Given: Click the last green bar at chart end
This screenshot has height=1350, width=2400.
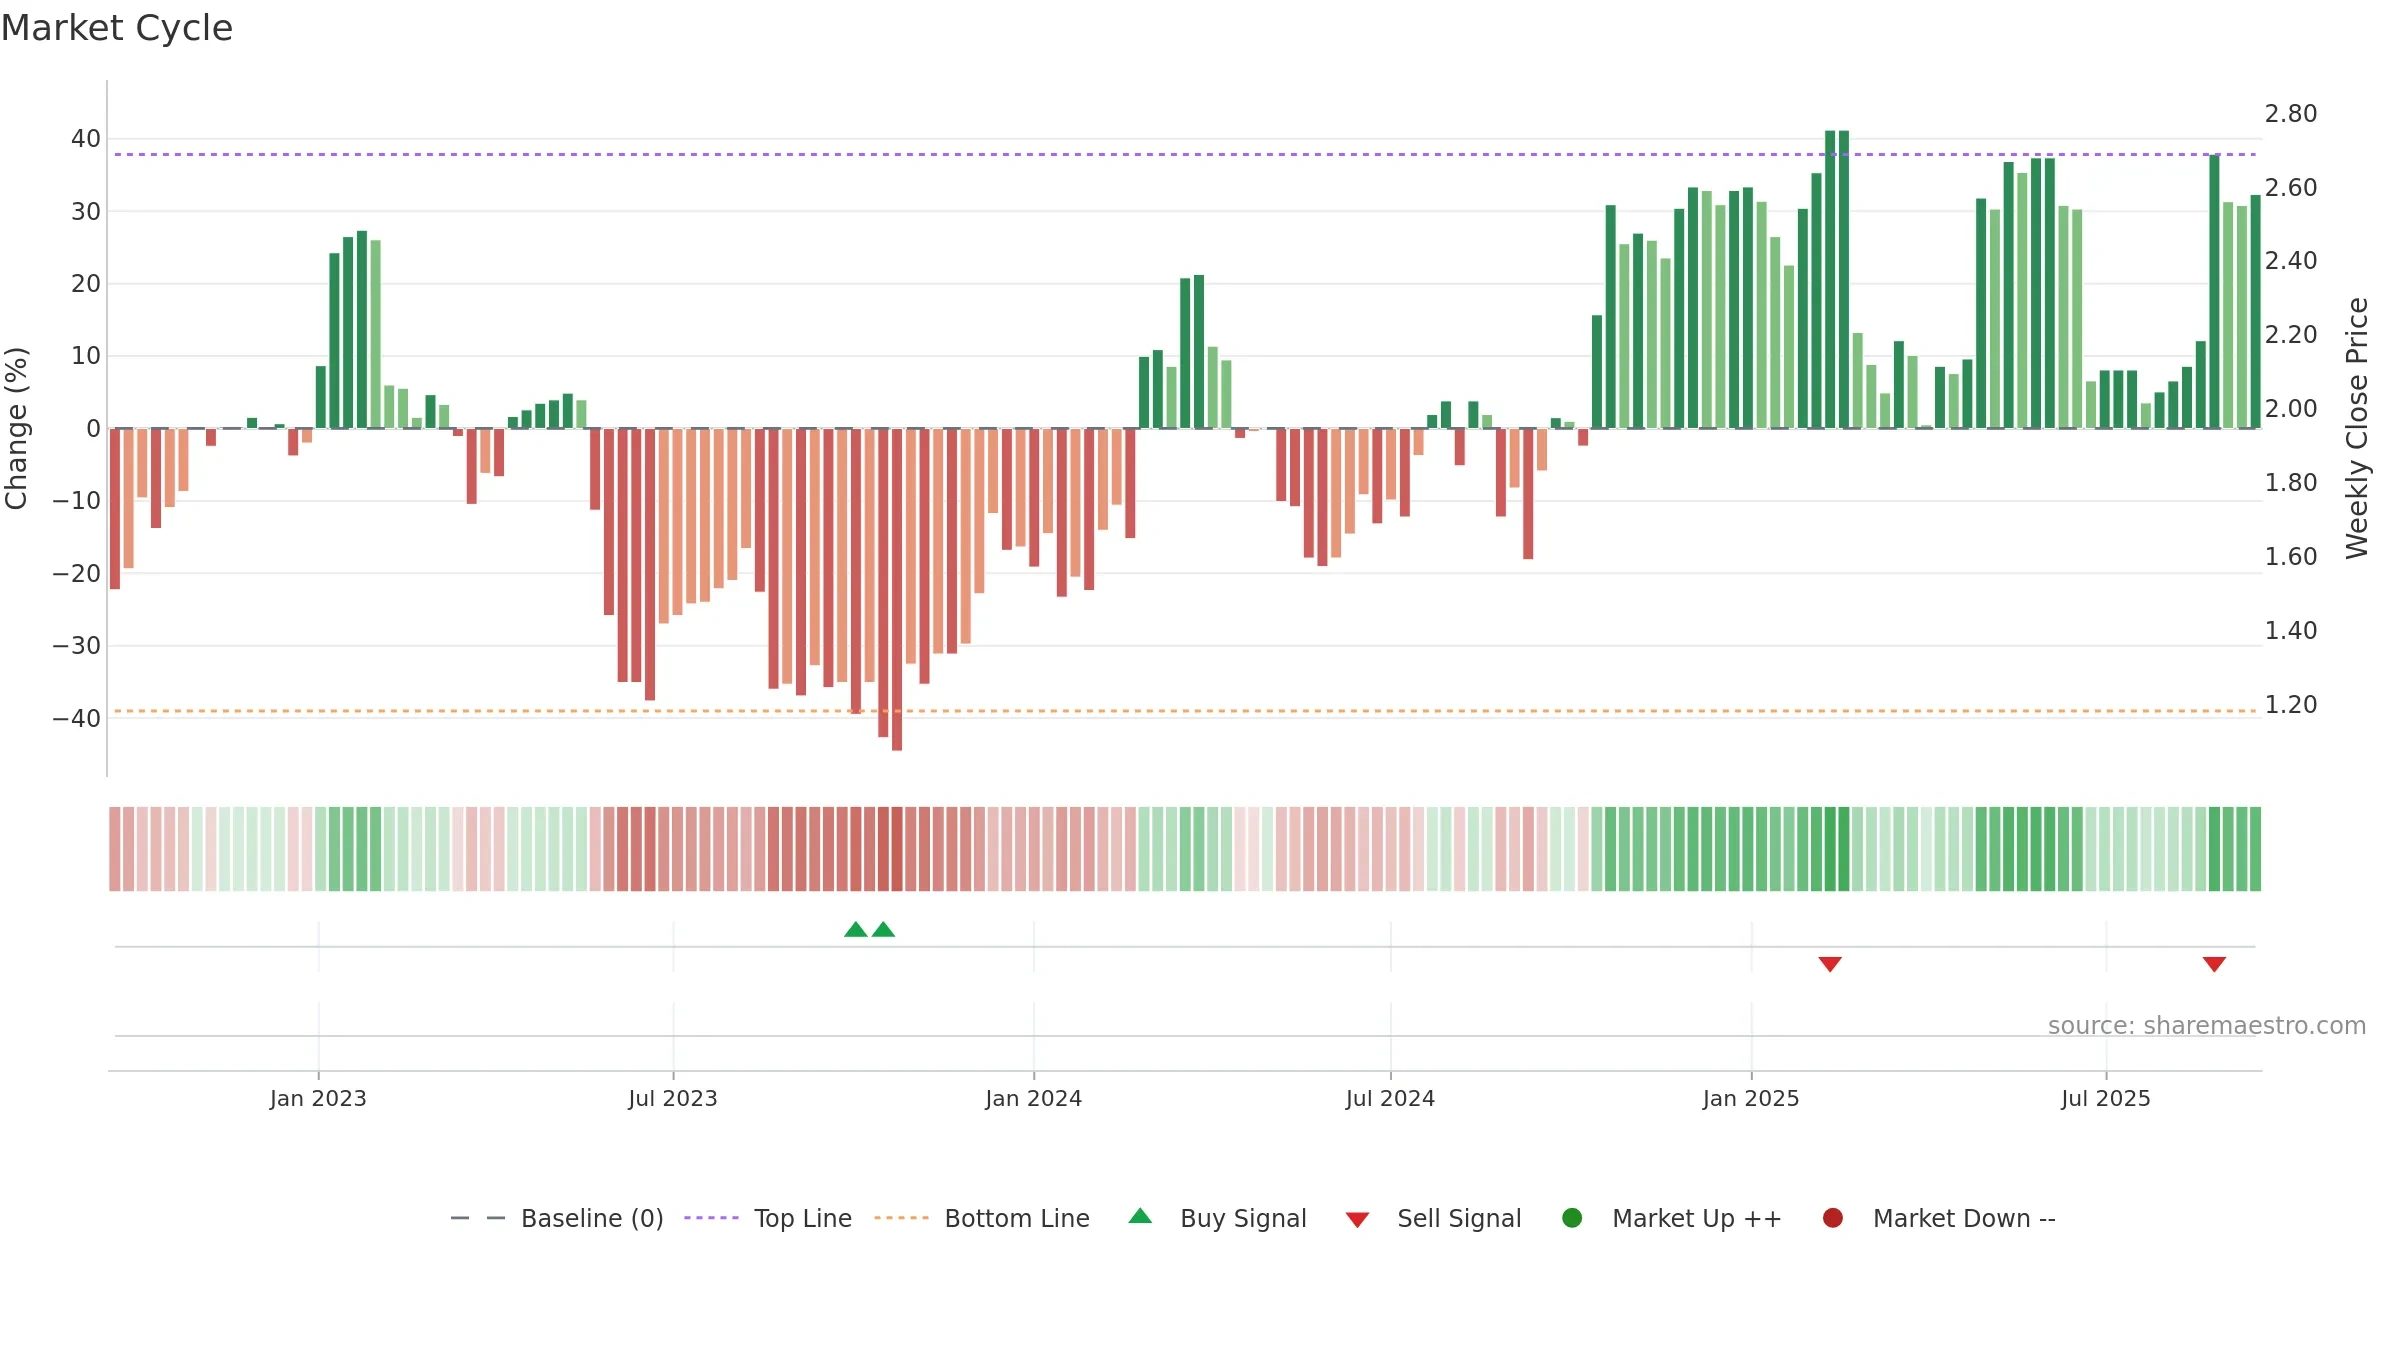Looking at the screenshot, I should pos(2255,312).
